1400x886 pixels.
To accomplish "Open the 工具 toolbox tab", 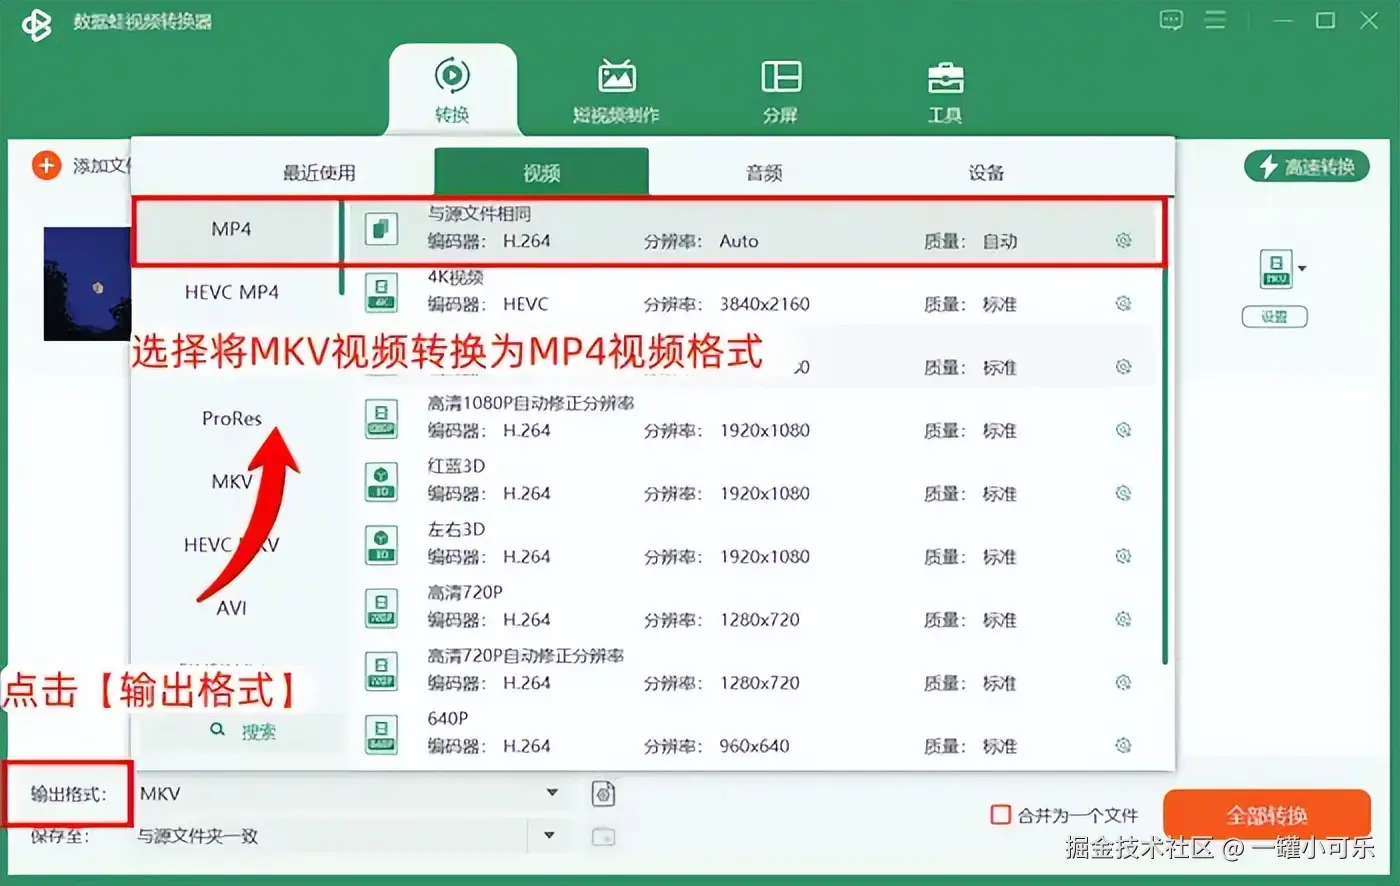I will pos(945,90).
